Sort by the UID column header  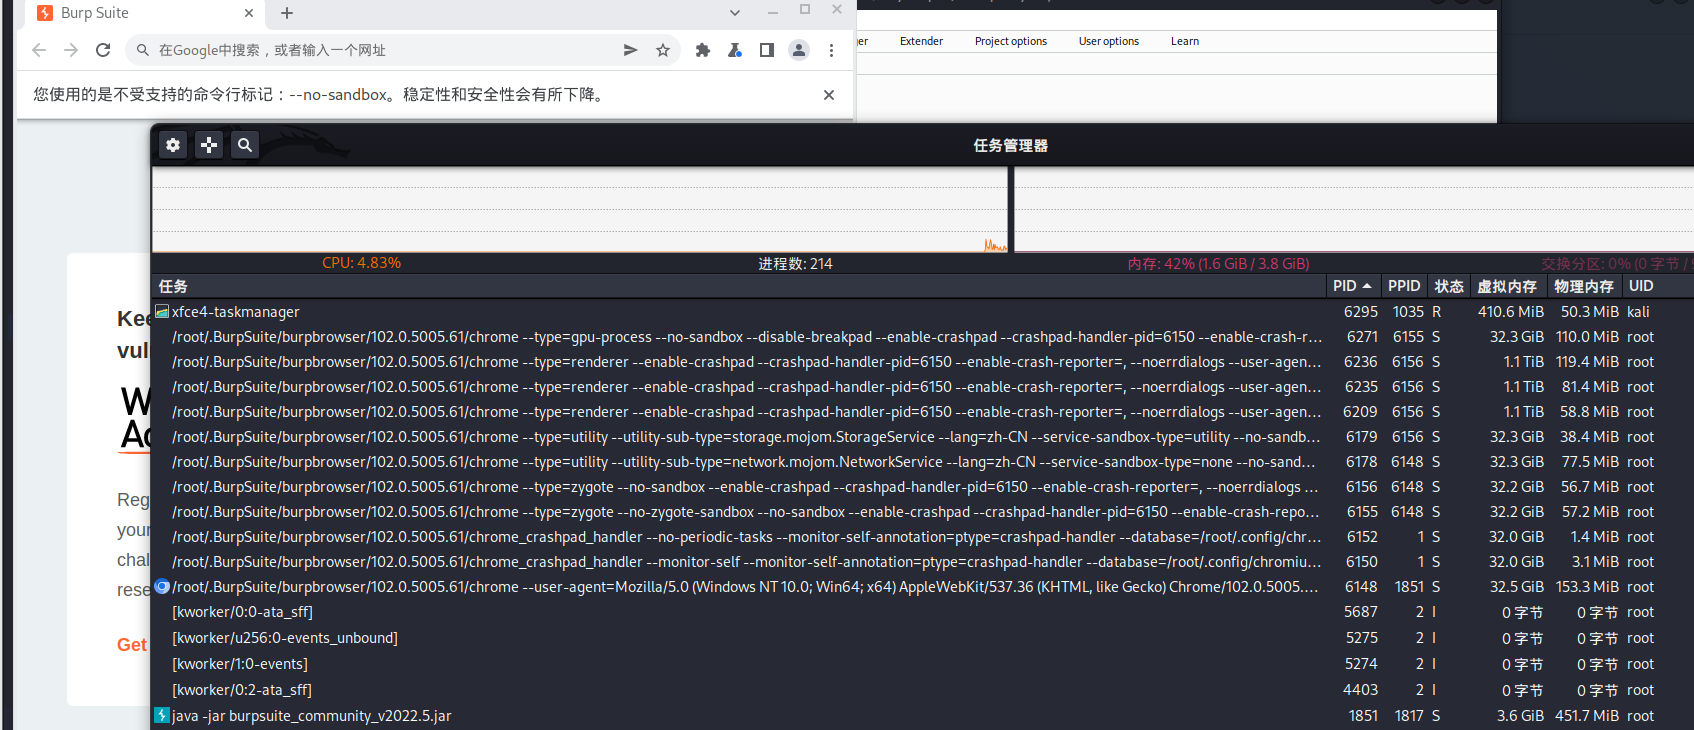click(1658, 286)
